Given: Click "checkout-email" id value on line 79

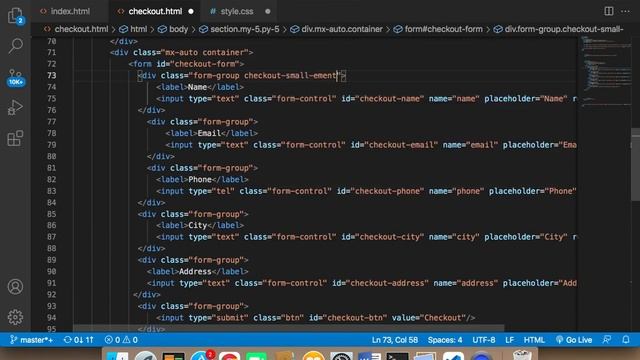Looking at the screenshot, I should [401, 145].
